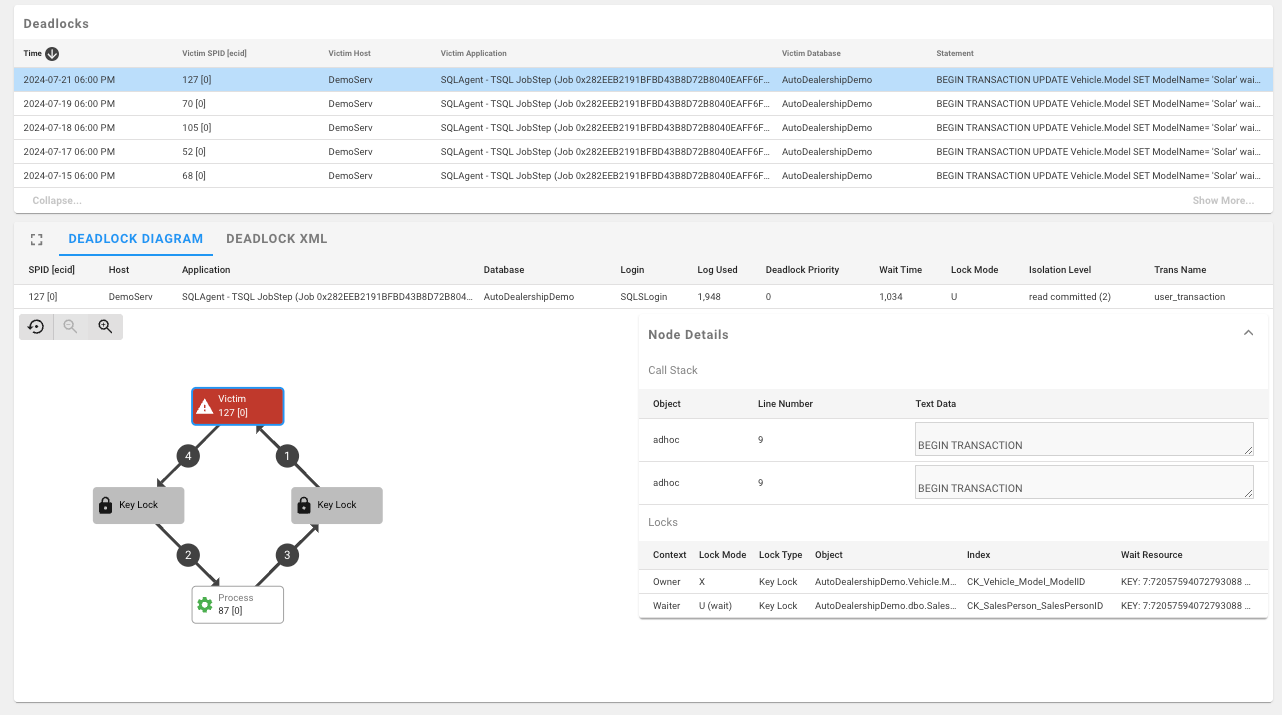Click Collapse below the deadlocks grid
This screenshot has width=1282, height=715.
(56, 200)
